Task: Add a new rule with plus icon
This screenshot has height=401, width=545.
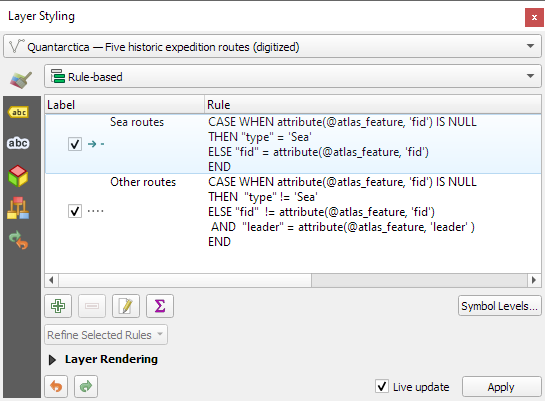Action: tap(58, 306)
